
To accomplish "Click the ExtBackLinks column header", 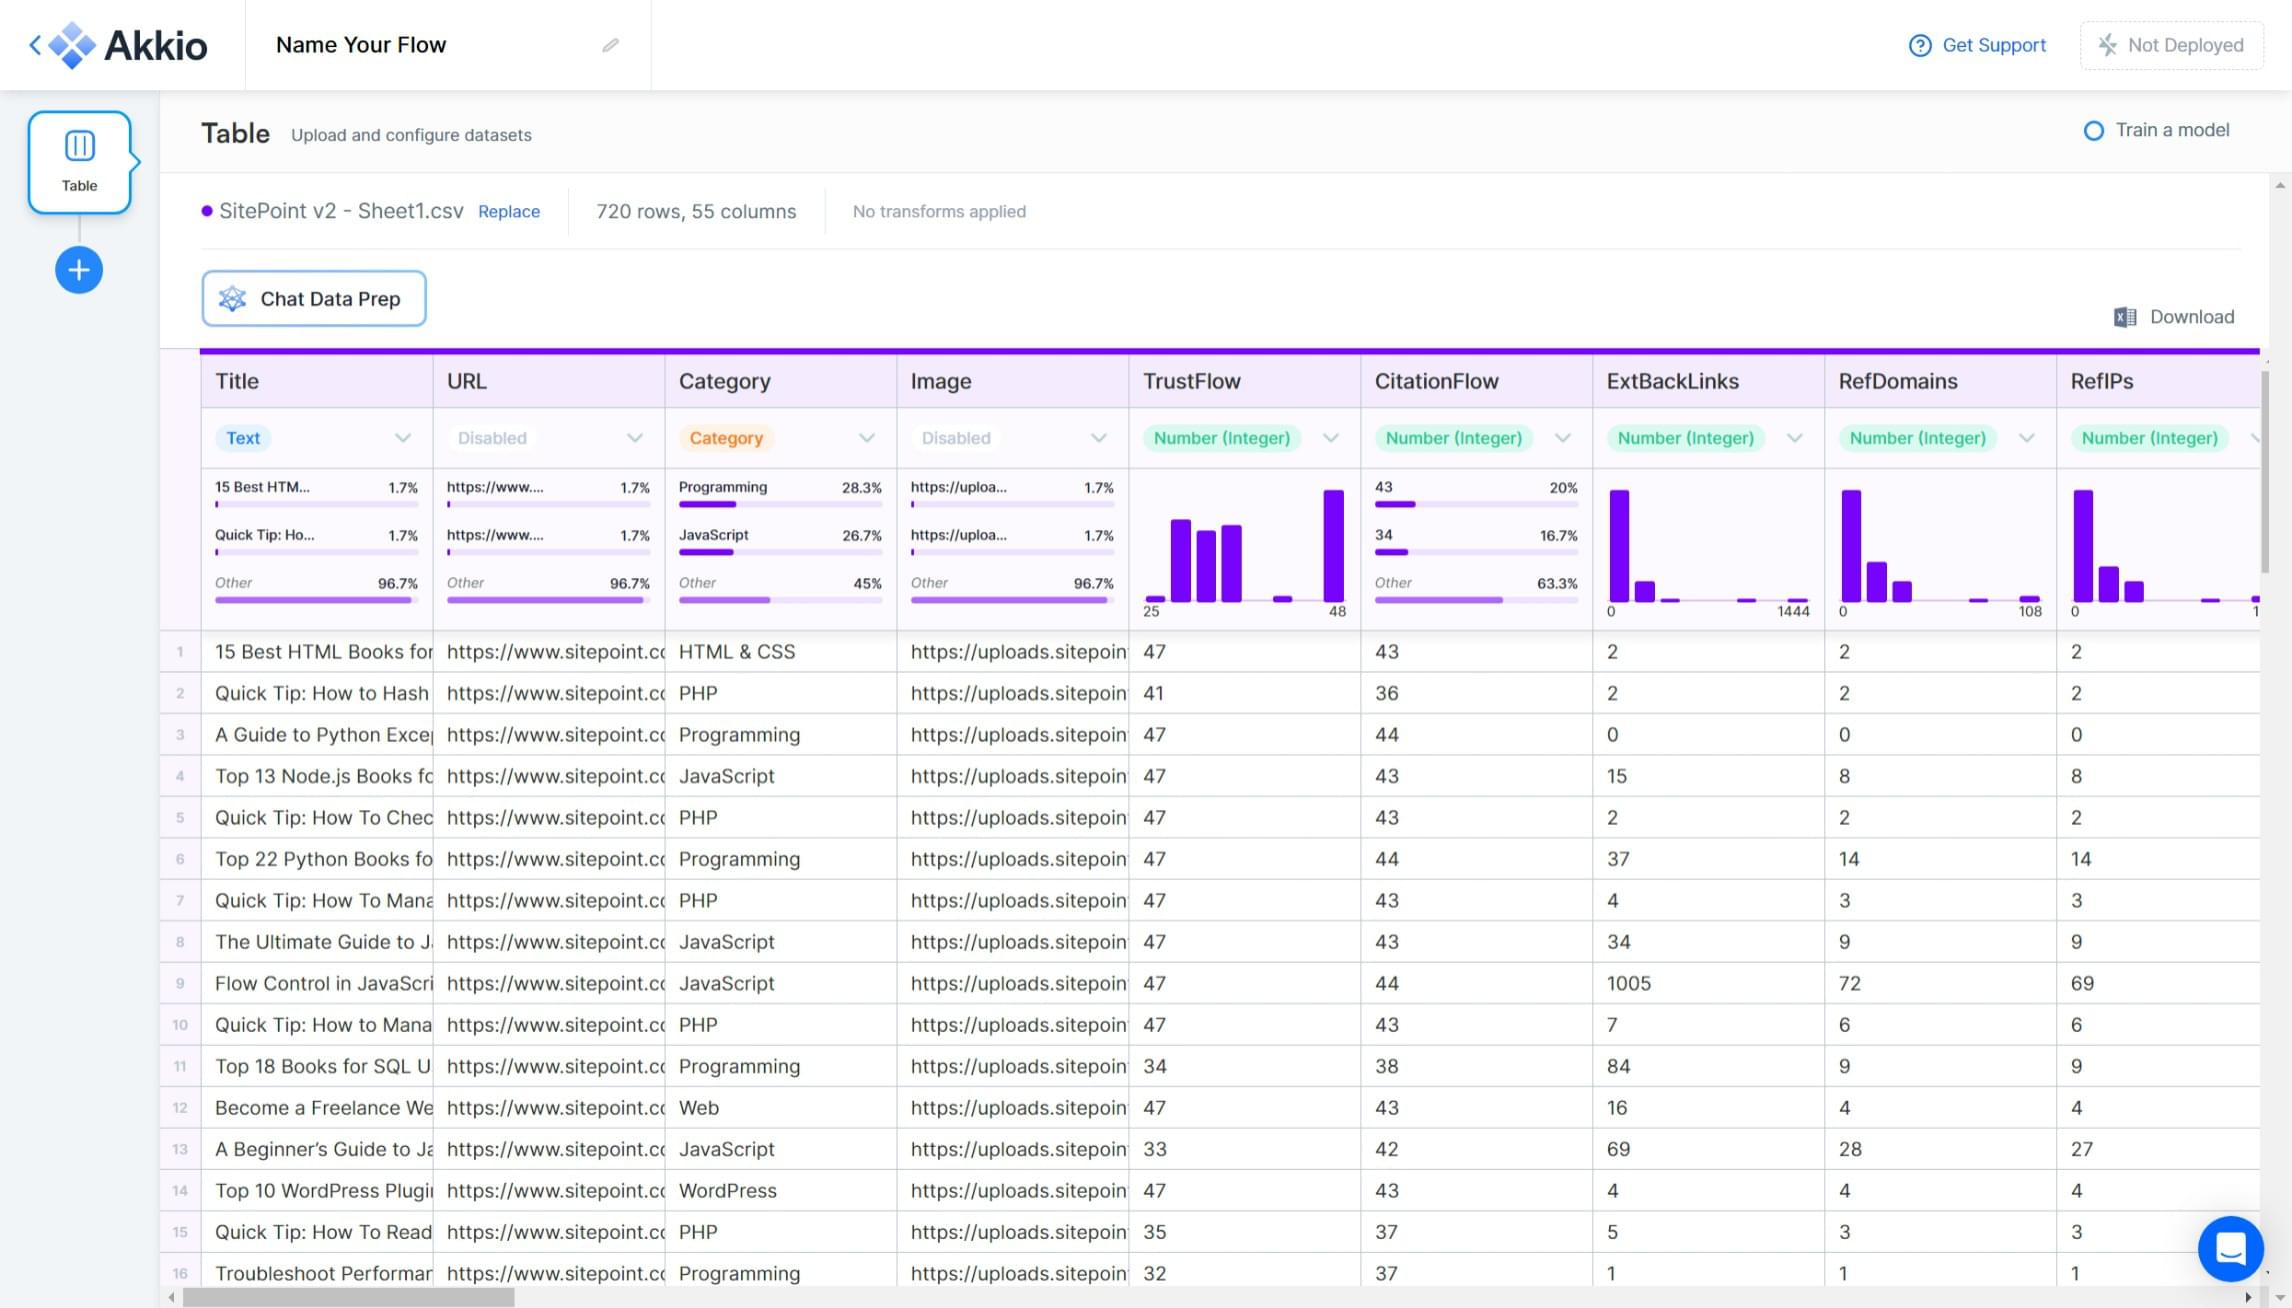I will tap(1672, 381).
